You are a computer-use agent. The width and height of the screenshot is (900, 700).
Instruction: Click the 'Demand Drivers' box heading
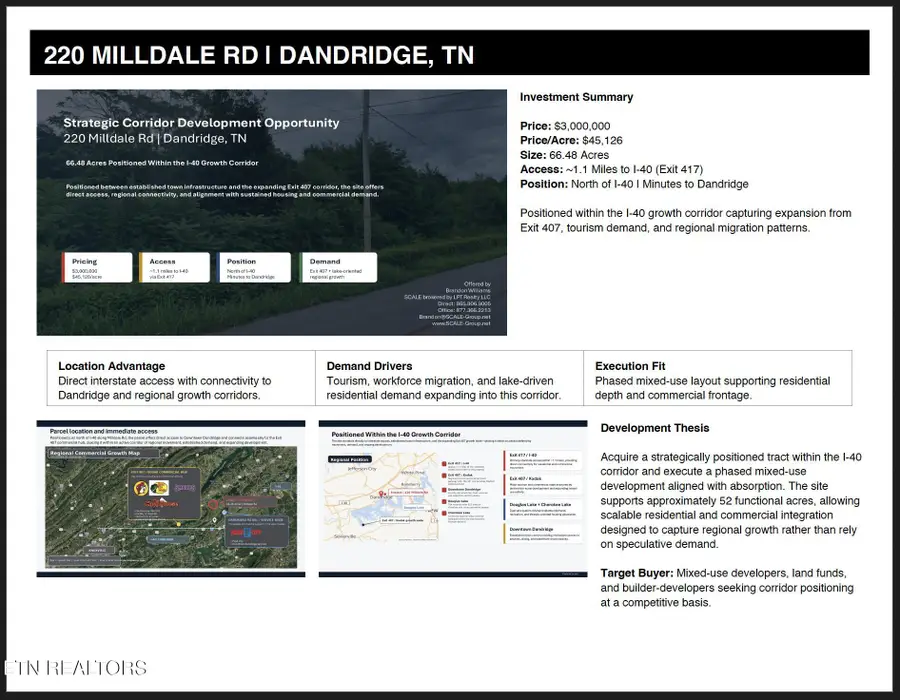369,366
